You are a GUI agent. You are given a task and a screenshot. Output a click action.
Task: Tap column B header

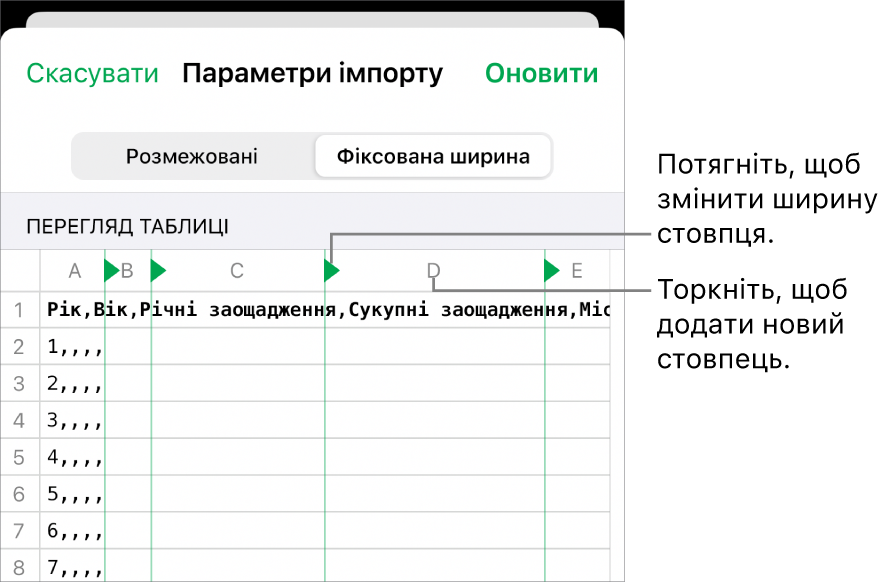tap(127, 271)
